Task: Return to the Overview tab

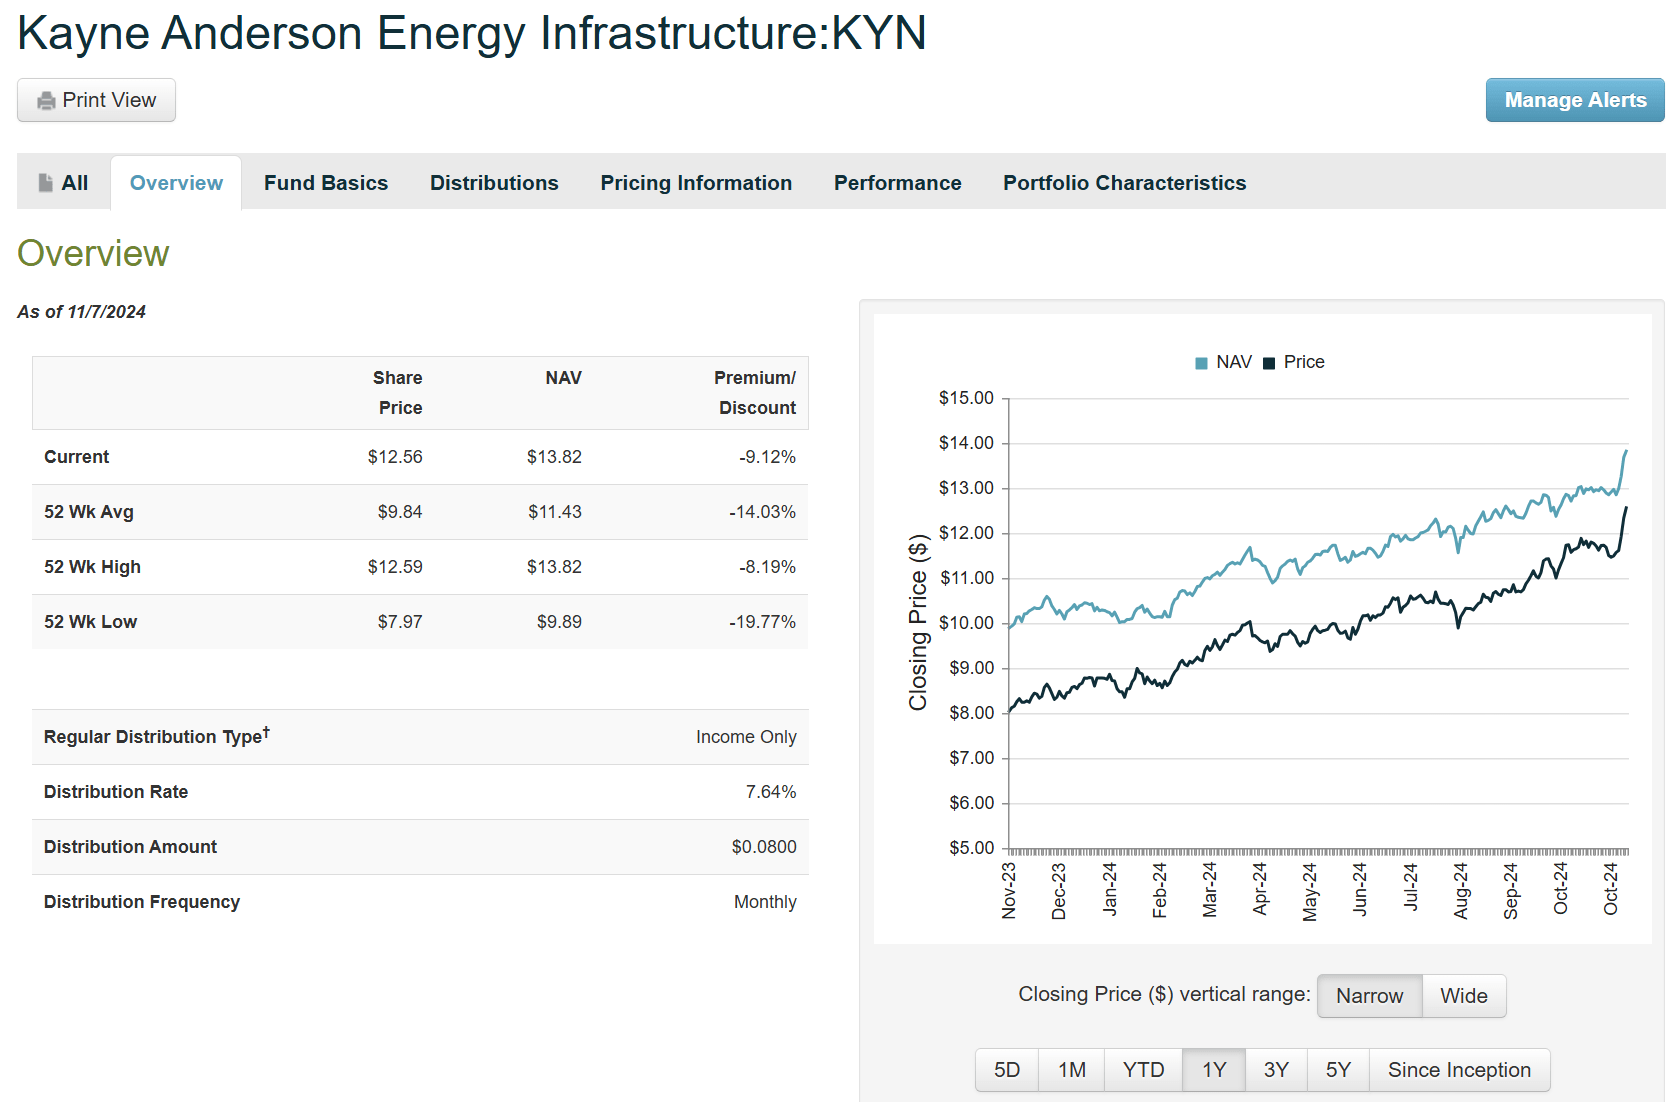Action: pyautogui.click(x=175, y=182)
